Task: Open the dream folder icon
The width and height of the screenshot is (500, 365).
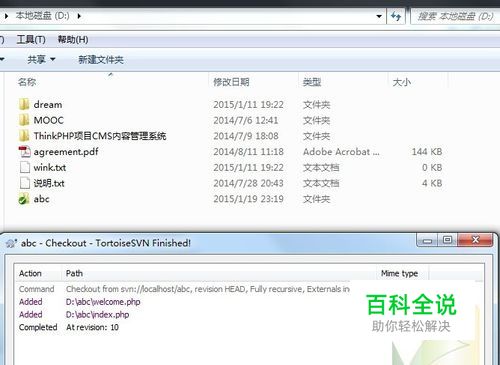Action: coord(24,104)
